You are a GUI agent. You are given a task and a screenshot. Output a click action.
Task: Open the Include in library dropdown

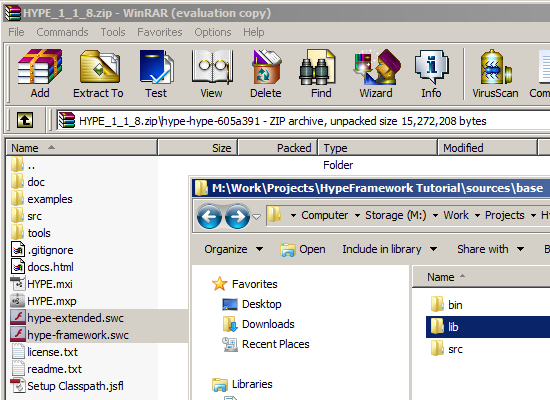(389, 249)
